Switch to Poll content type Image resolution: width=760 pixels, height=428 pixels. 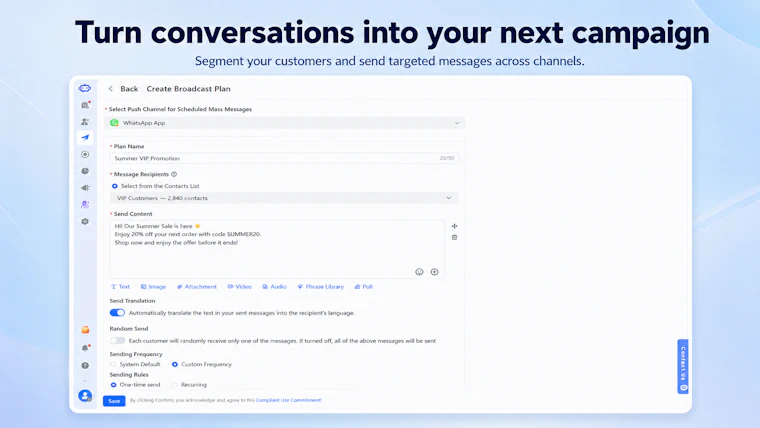[364, 287]
